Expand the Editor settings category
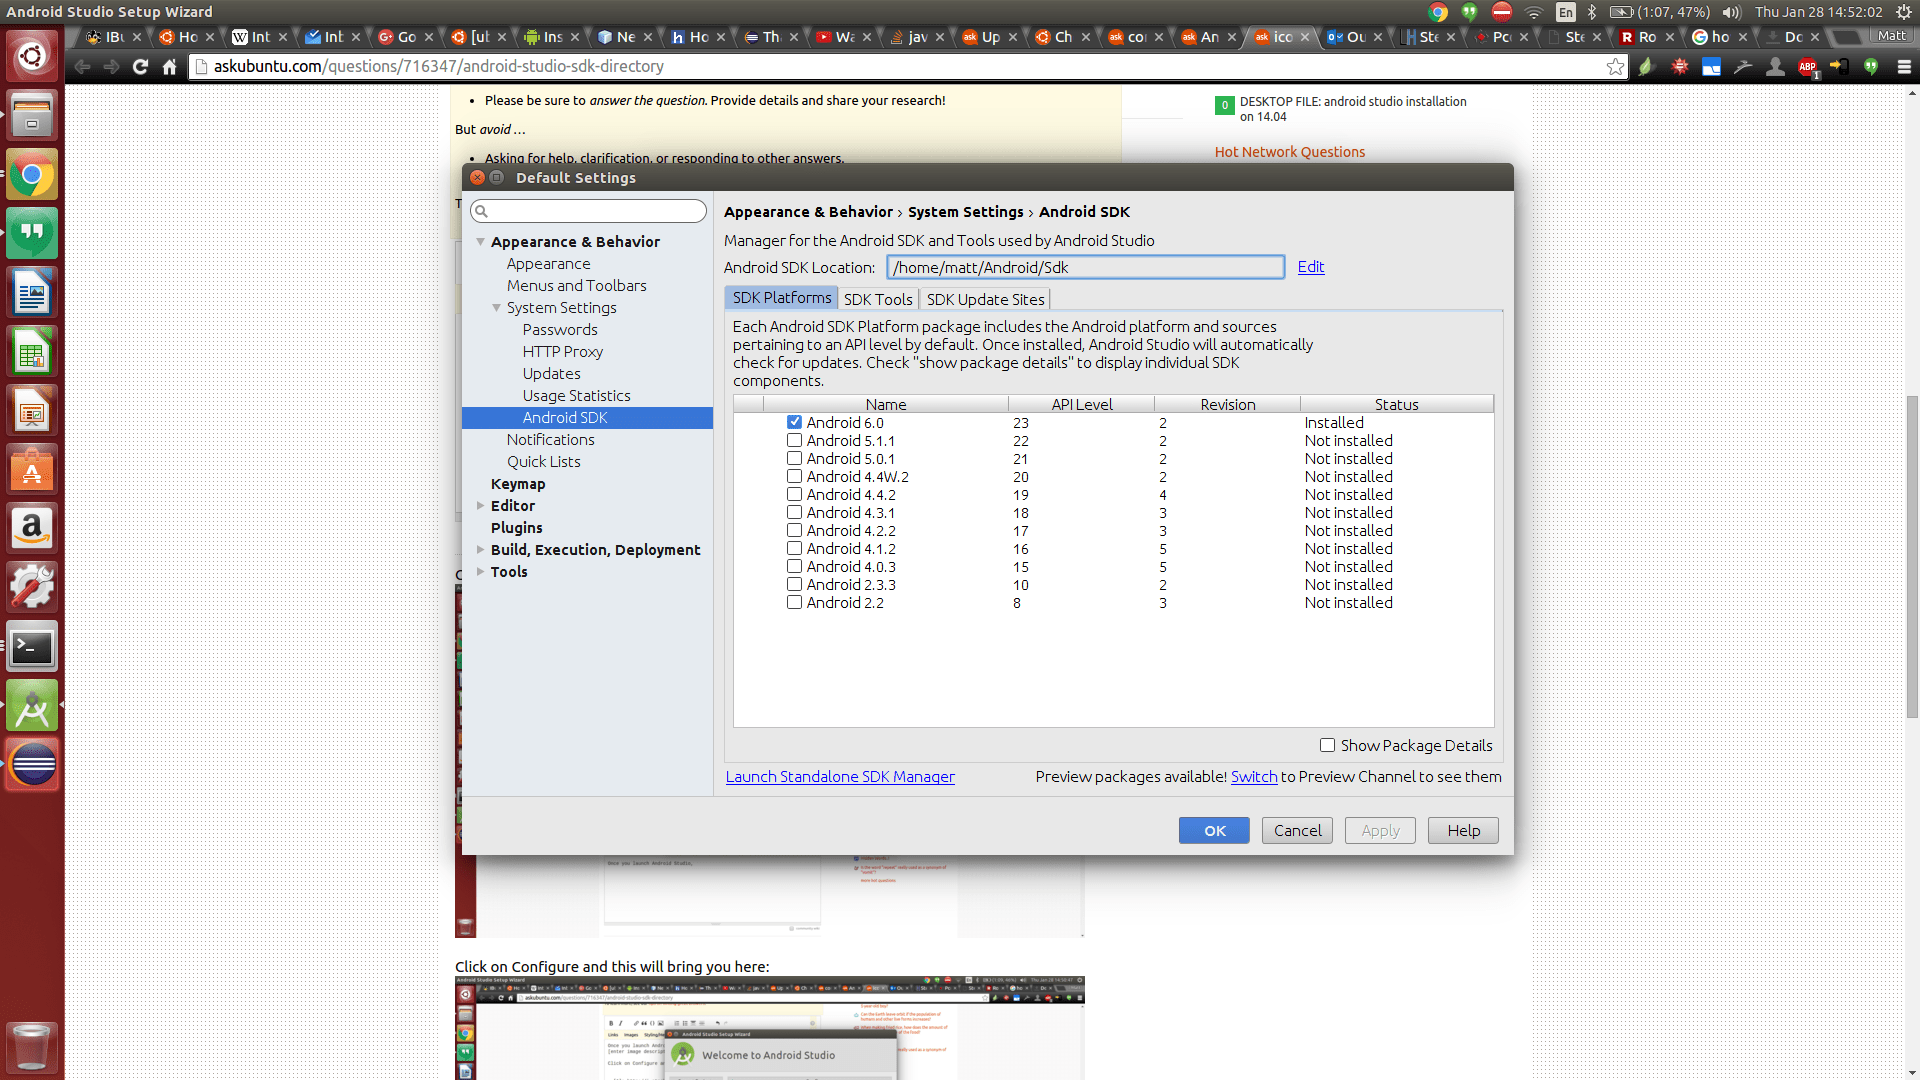 click(481, 506)
